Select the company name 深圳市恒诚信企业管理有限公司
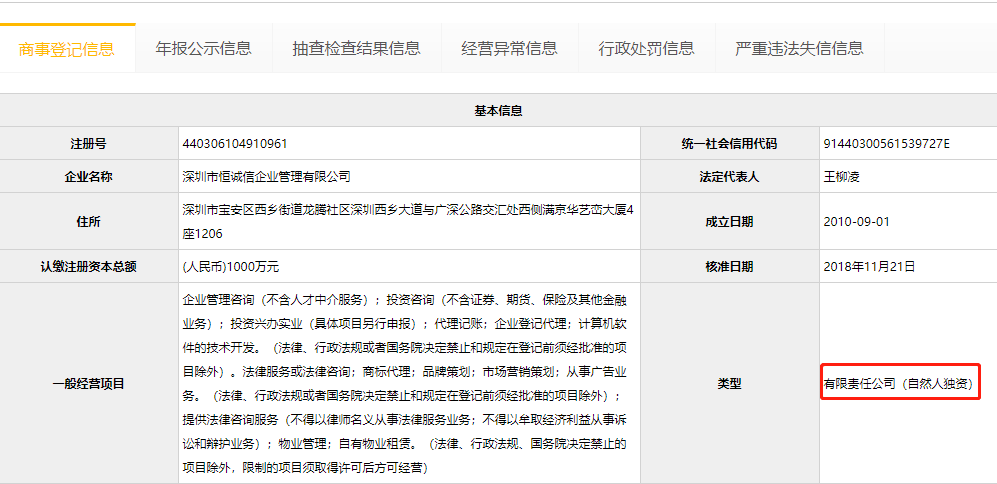Screen dimensions: 997x484 (x=267, y=177)
